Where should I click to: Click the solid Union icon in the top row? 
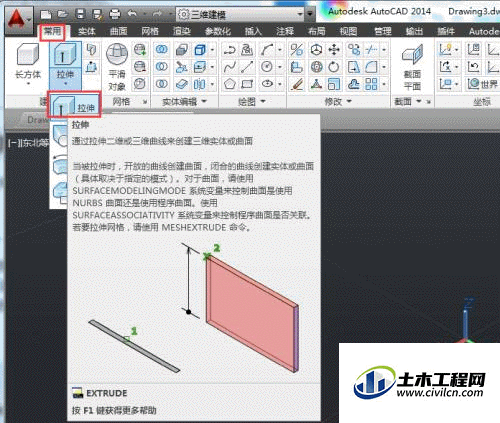(x=162, y=49)
